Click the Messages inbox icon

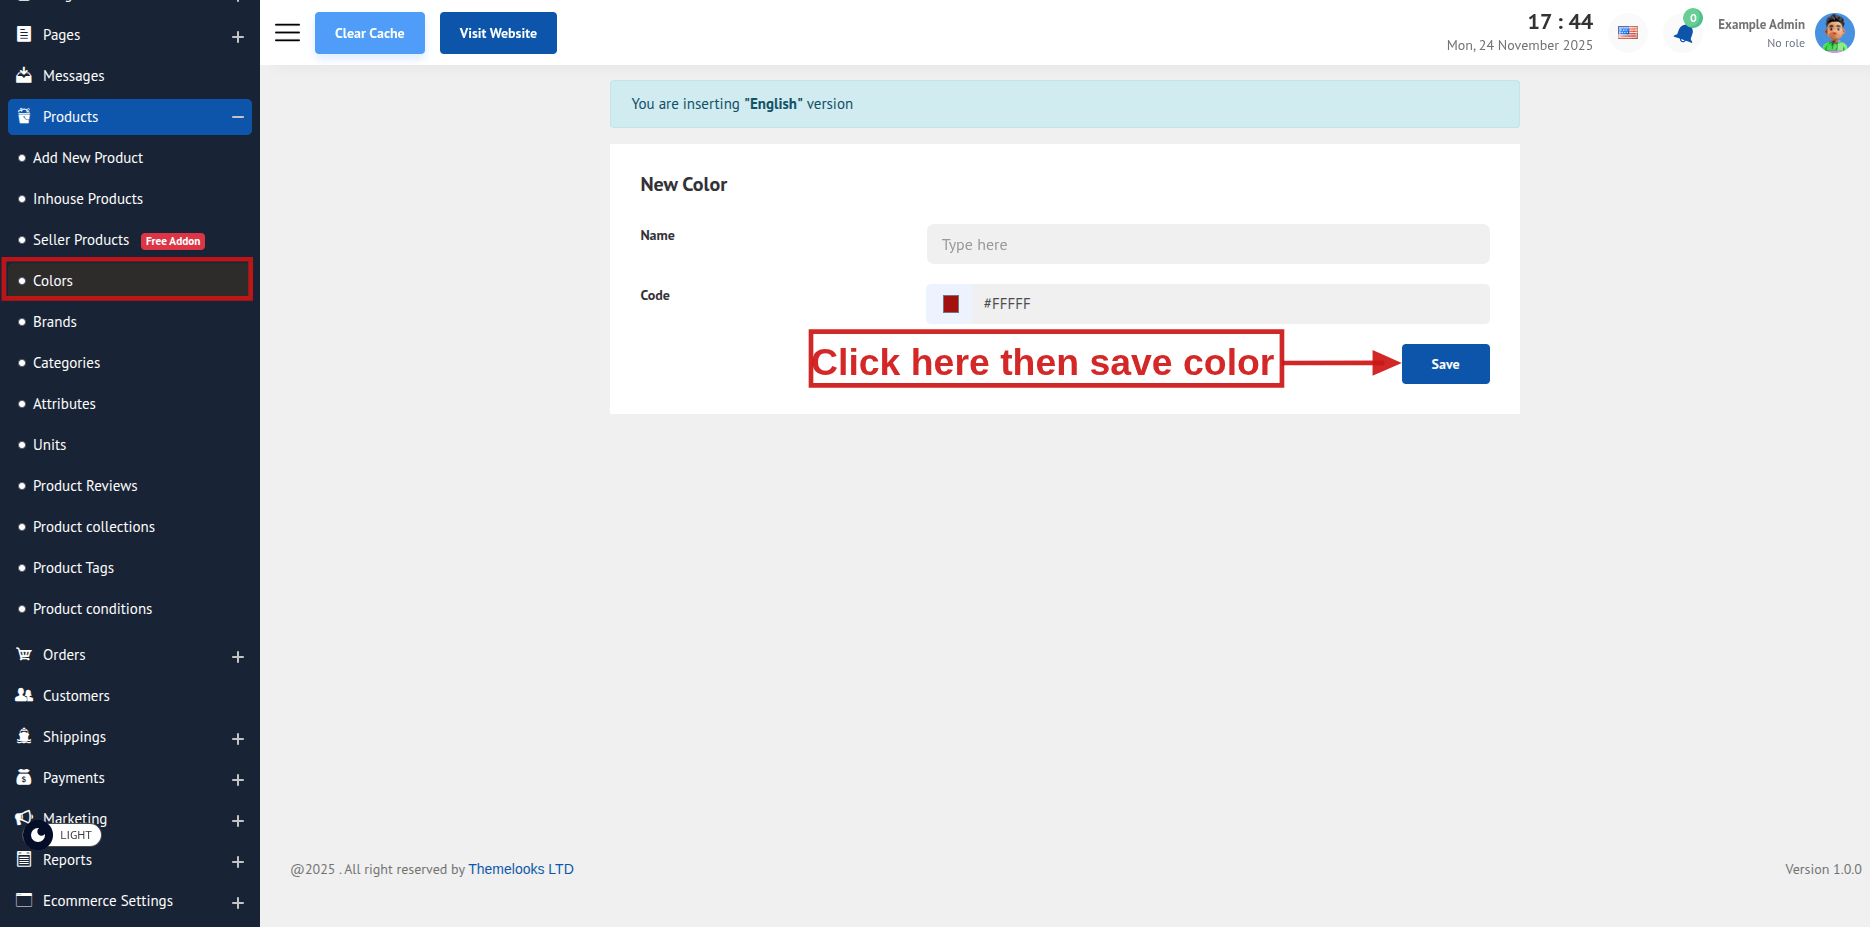[24, 76]
